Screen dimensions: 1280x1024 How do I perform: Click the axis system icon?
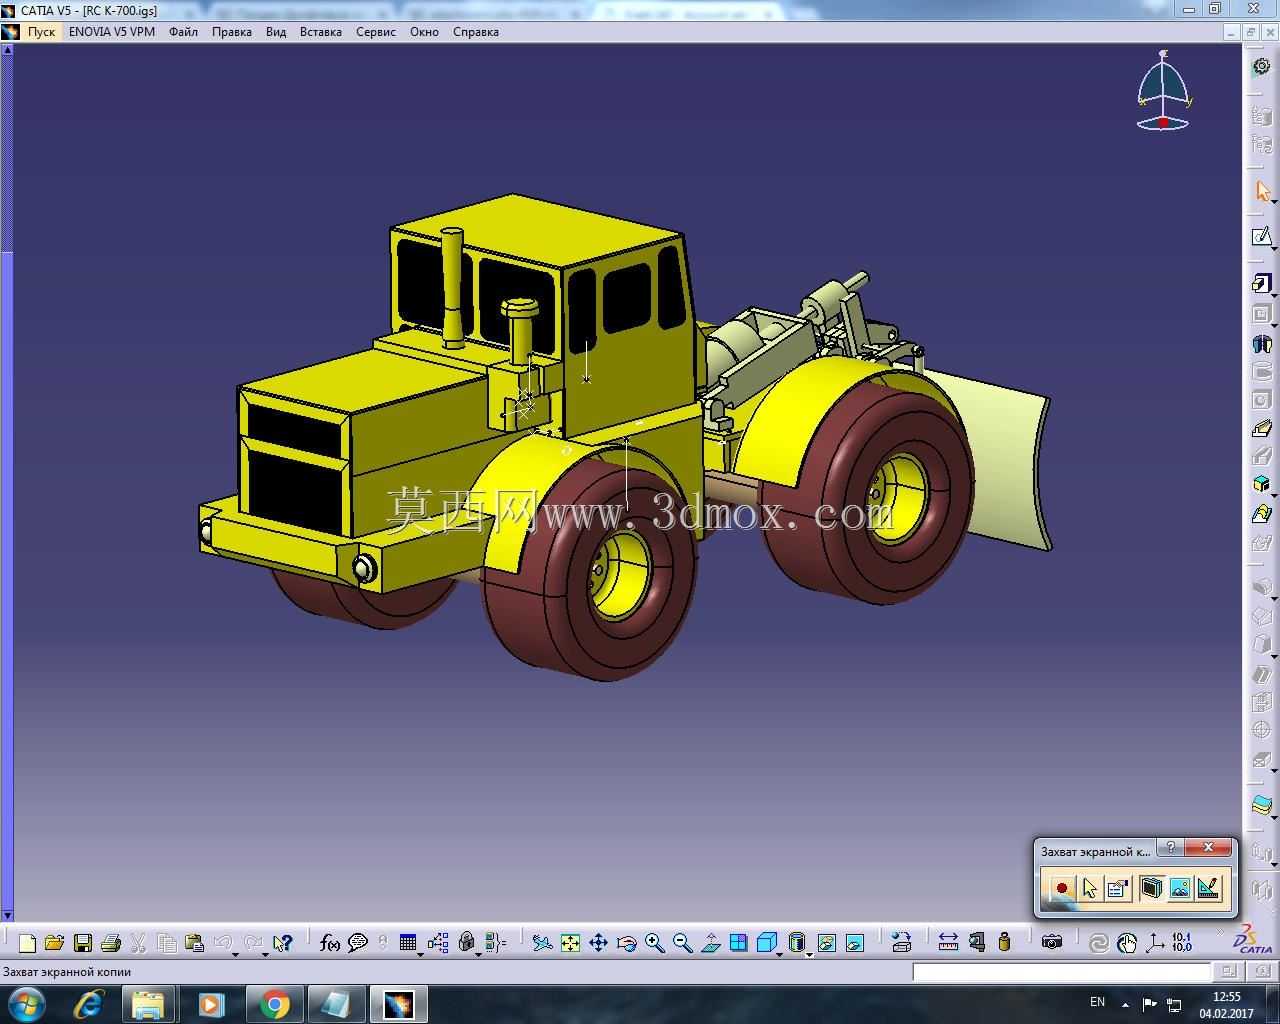point(1155,942)
